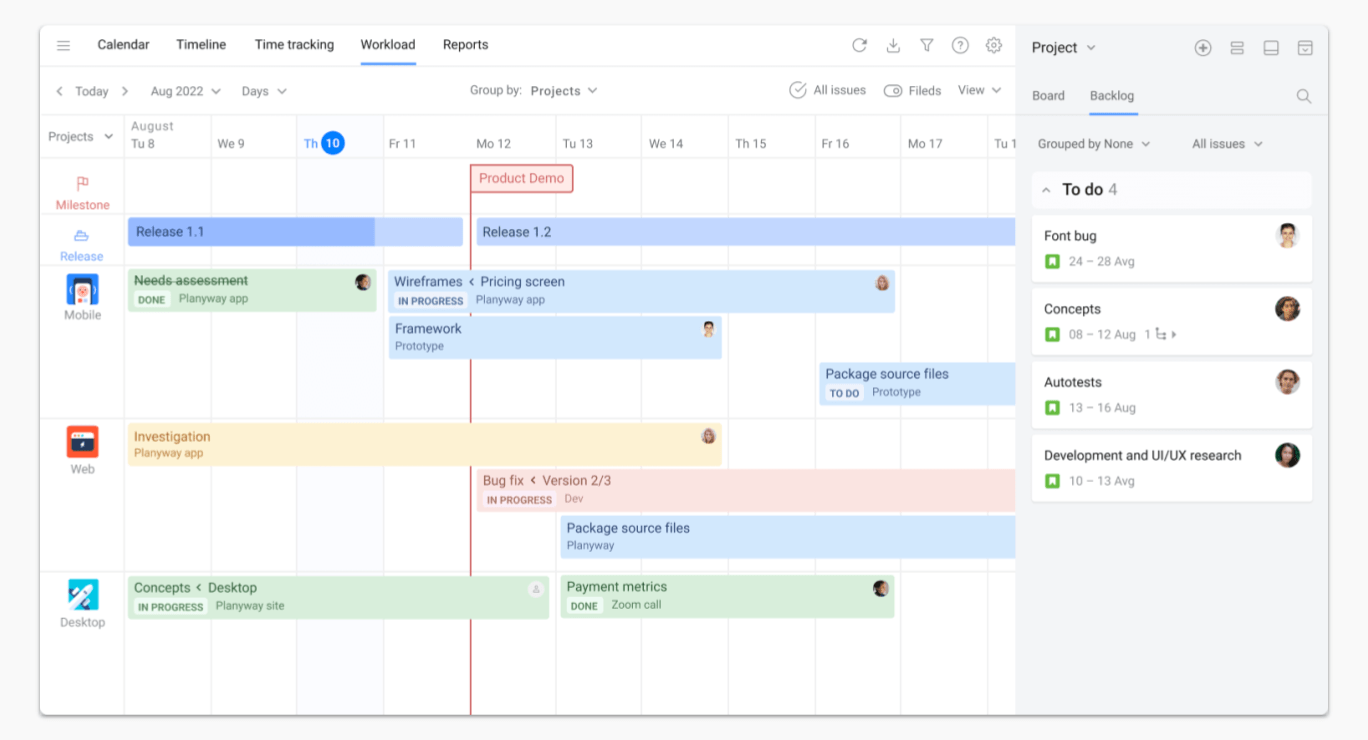This screenshot has width=1368, height=740.
Task: Click the hamburger menu icon
Action: pyautogui.click(x=64, y=45)
